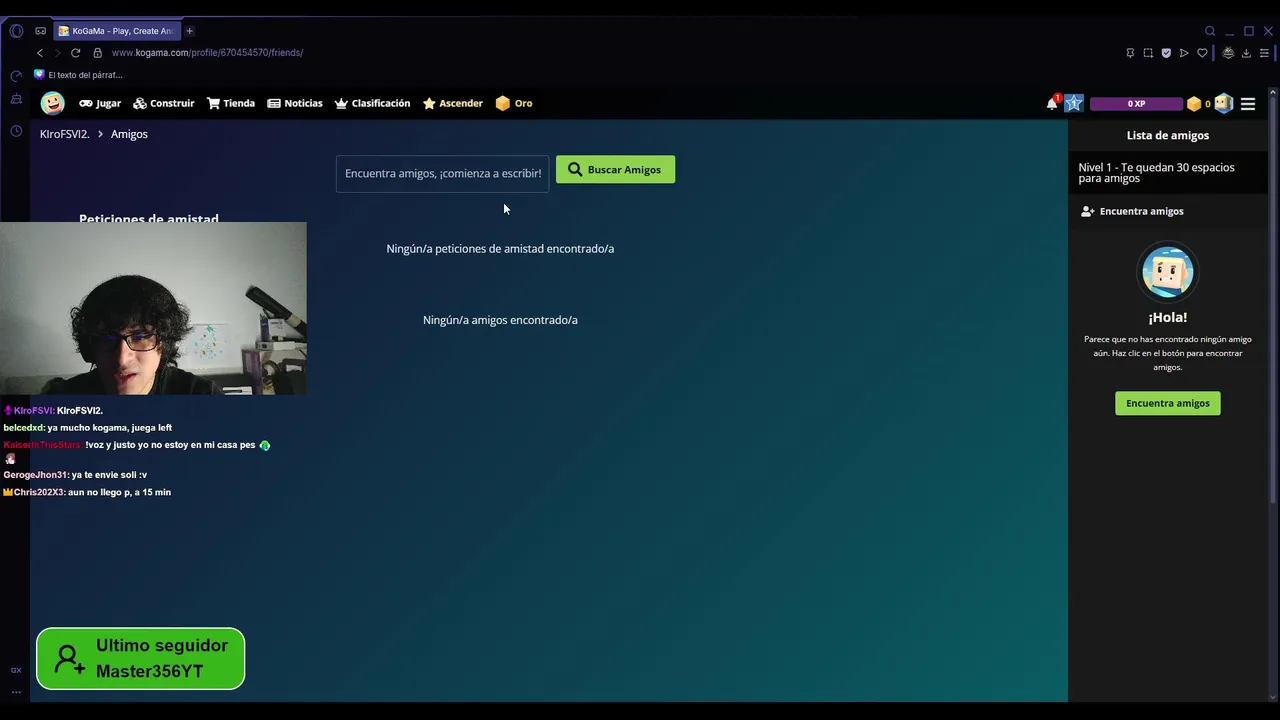Viewport: 1280px width, 720px height.
Task: Click the level 1 star badge
Action: point(1074,103)
